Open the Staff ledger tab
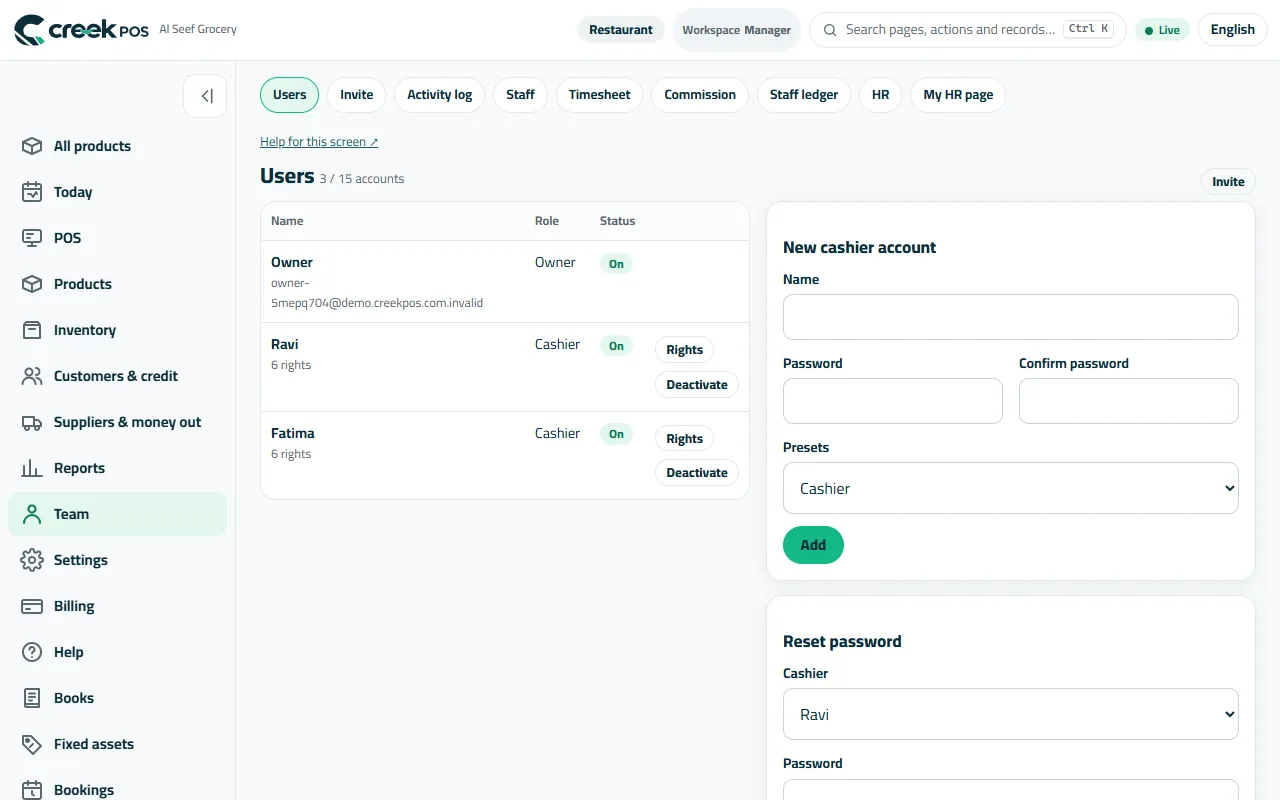 pos(804,95)
